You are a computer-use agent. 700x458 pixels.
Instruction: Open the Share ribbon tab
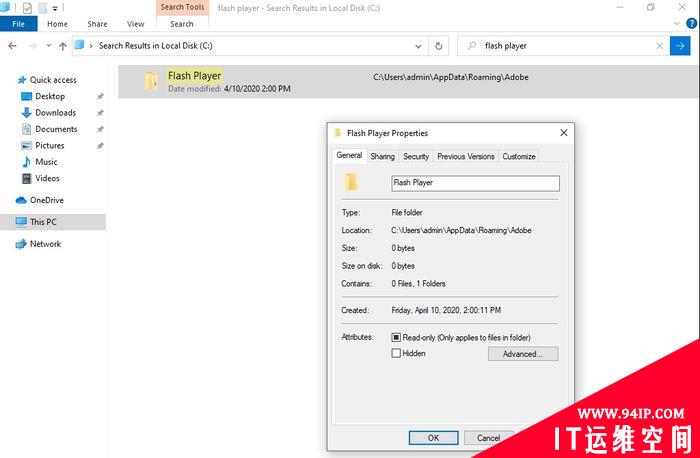click(x=97, y=24)
